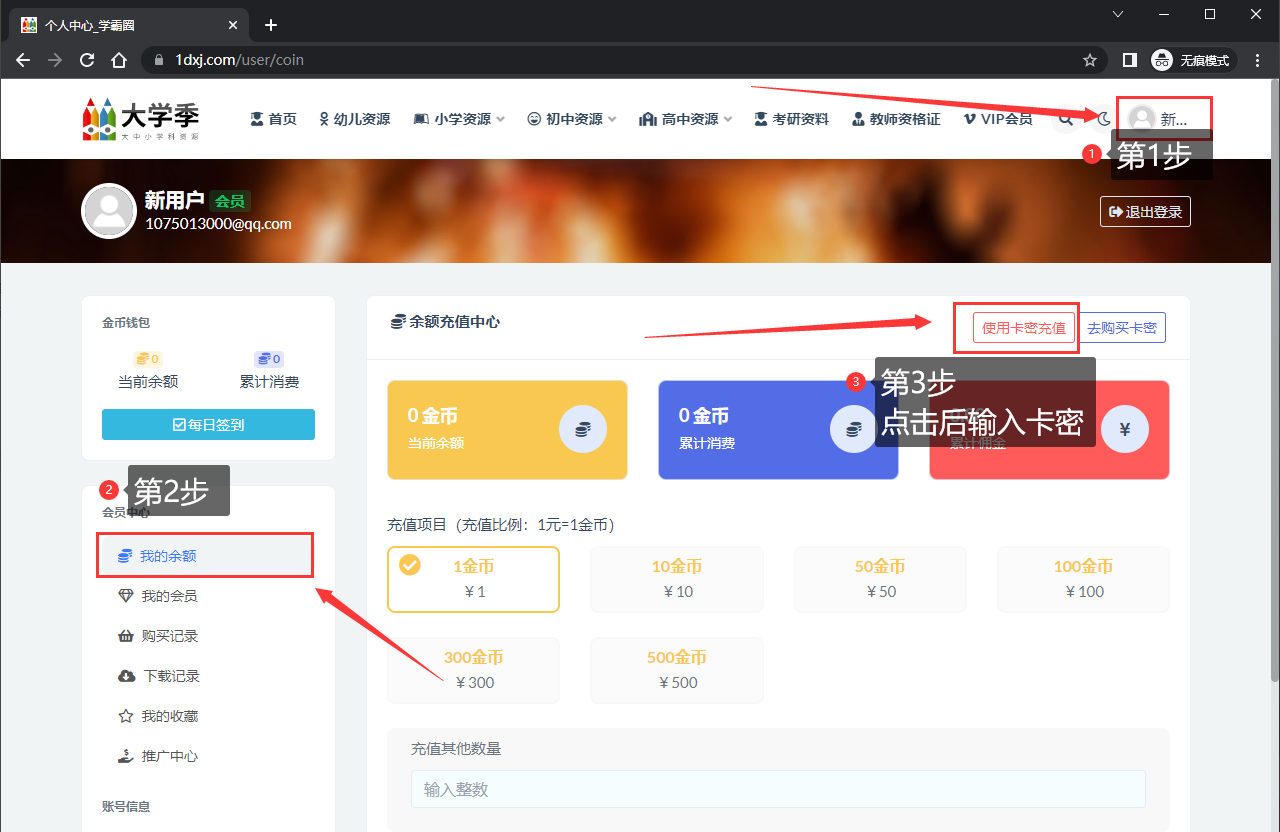
Task: Click the large user avatar in banner
Action: click(x=108, y=211)
